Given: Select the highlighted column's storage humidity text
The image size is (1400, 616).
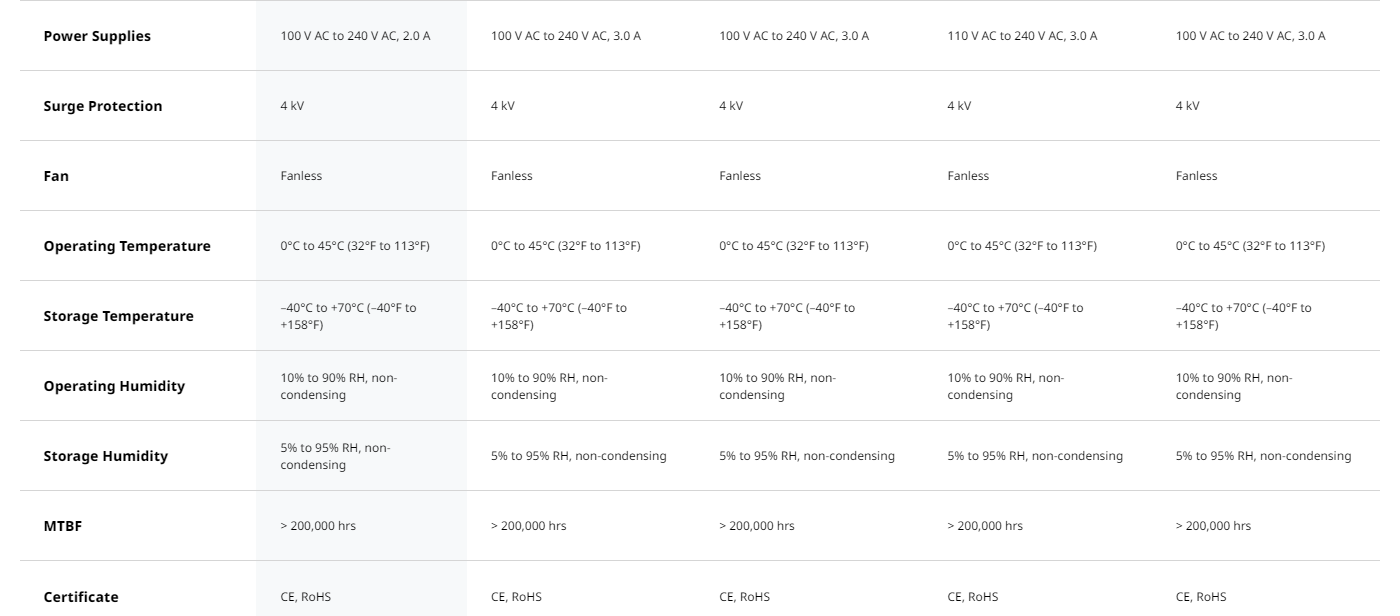Looking at the screenshot, I should click(x=335, y=456).
